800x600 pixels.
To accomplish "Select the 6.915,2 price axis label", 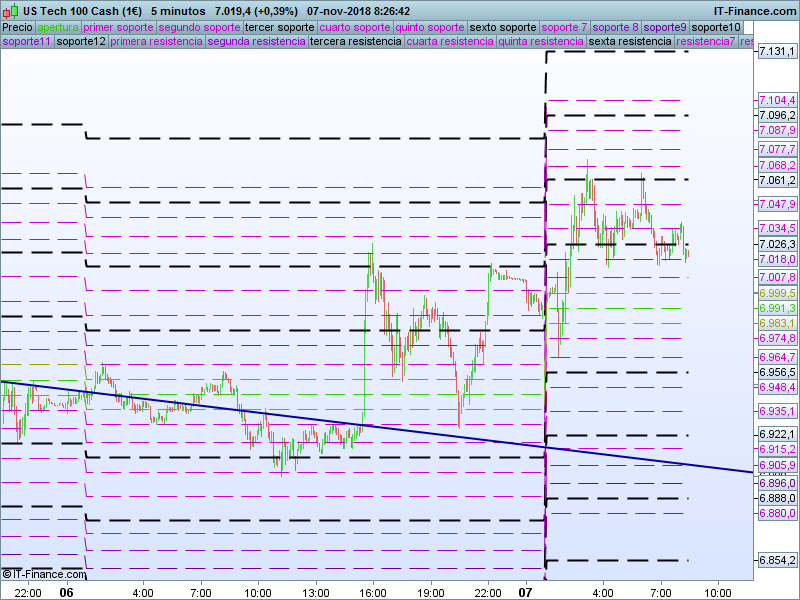I will 777,449.
